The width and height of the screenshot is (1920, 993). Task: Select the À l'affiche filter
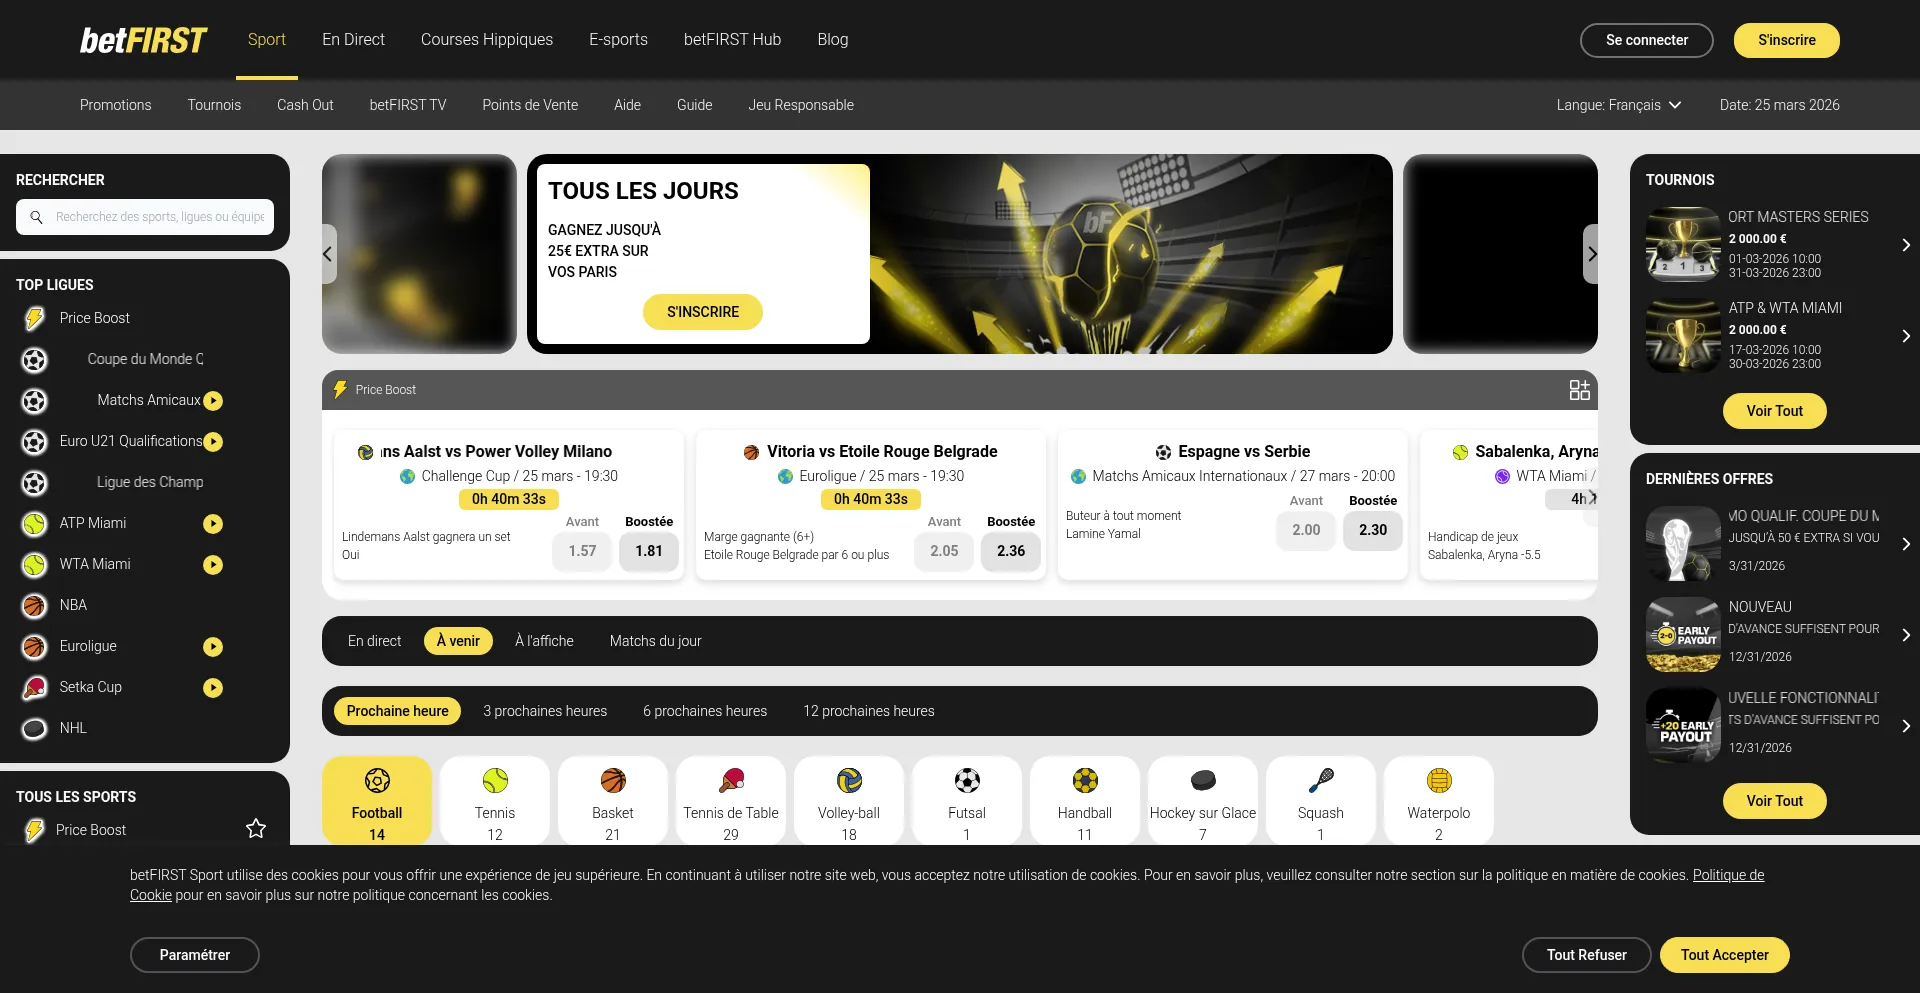tap(544, 641)
